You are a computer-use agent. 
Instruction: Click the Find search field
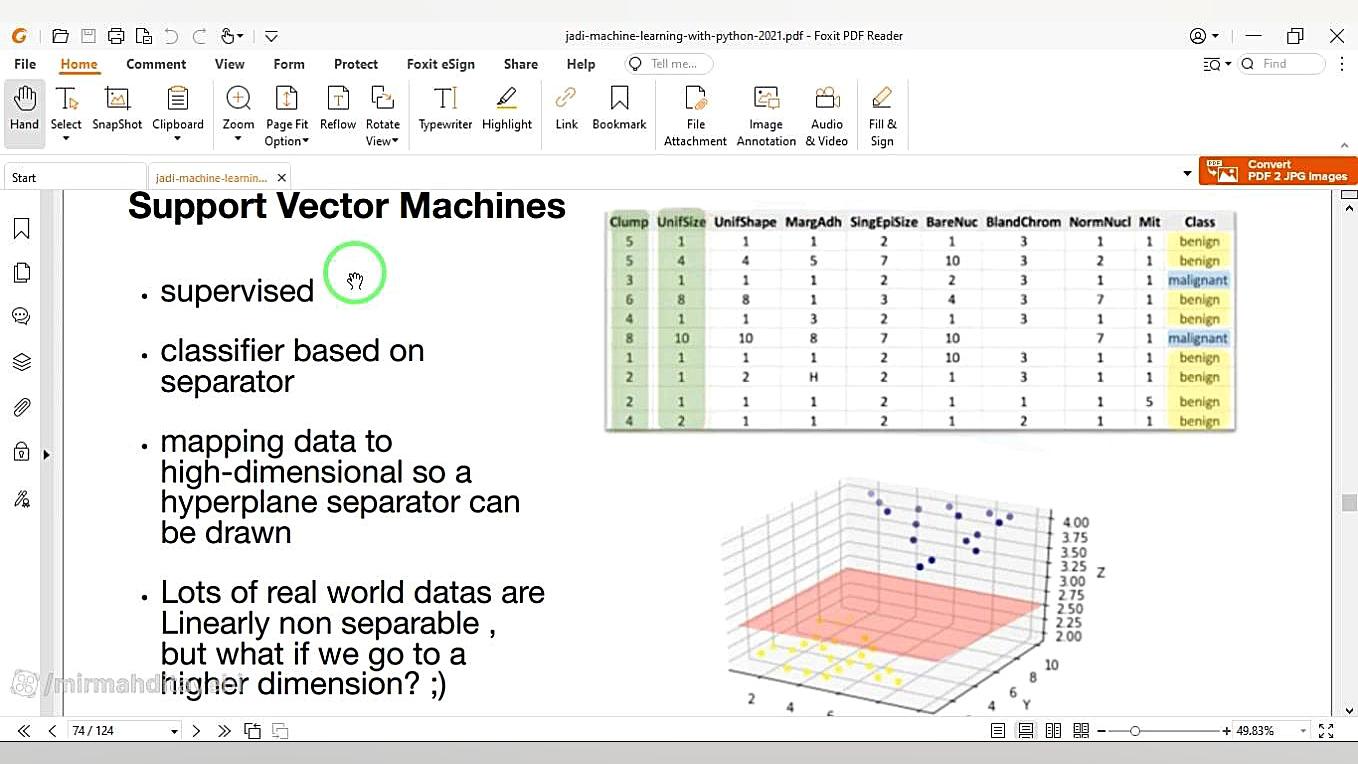coord(1282,64)
